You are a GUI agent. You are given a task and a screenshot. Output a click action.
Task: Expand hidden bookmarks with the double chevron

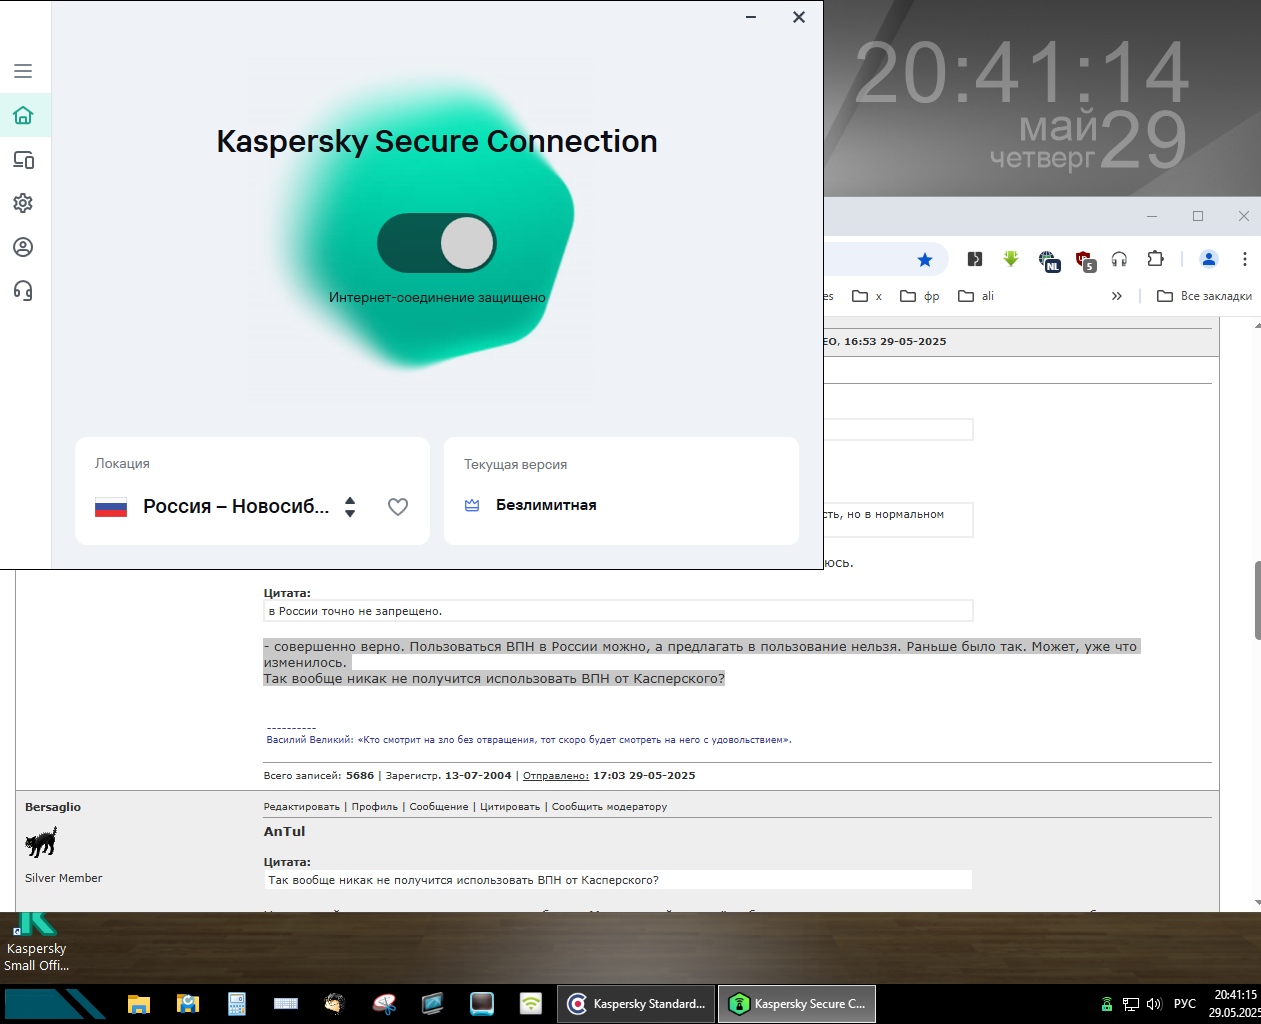pyautogui.click(x=1117, y=296)
